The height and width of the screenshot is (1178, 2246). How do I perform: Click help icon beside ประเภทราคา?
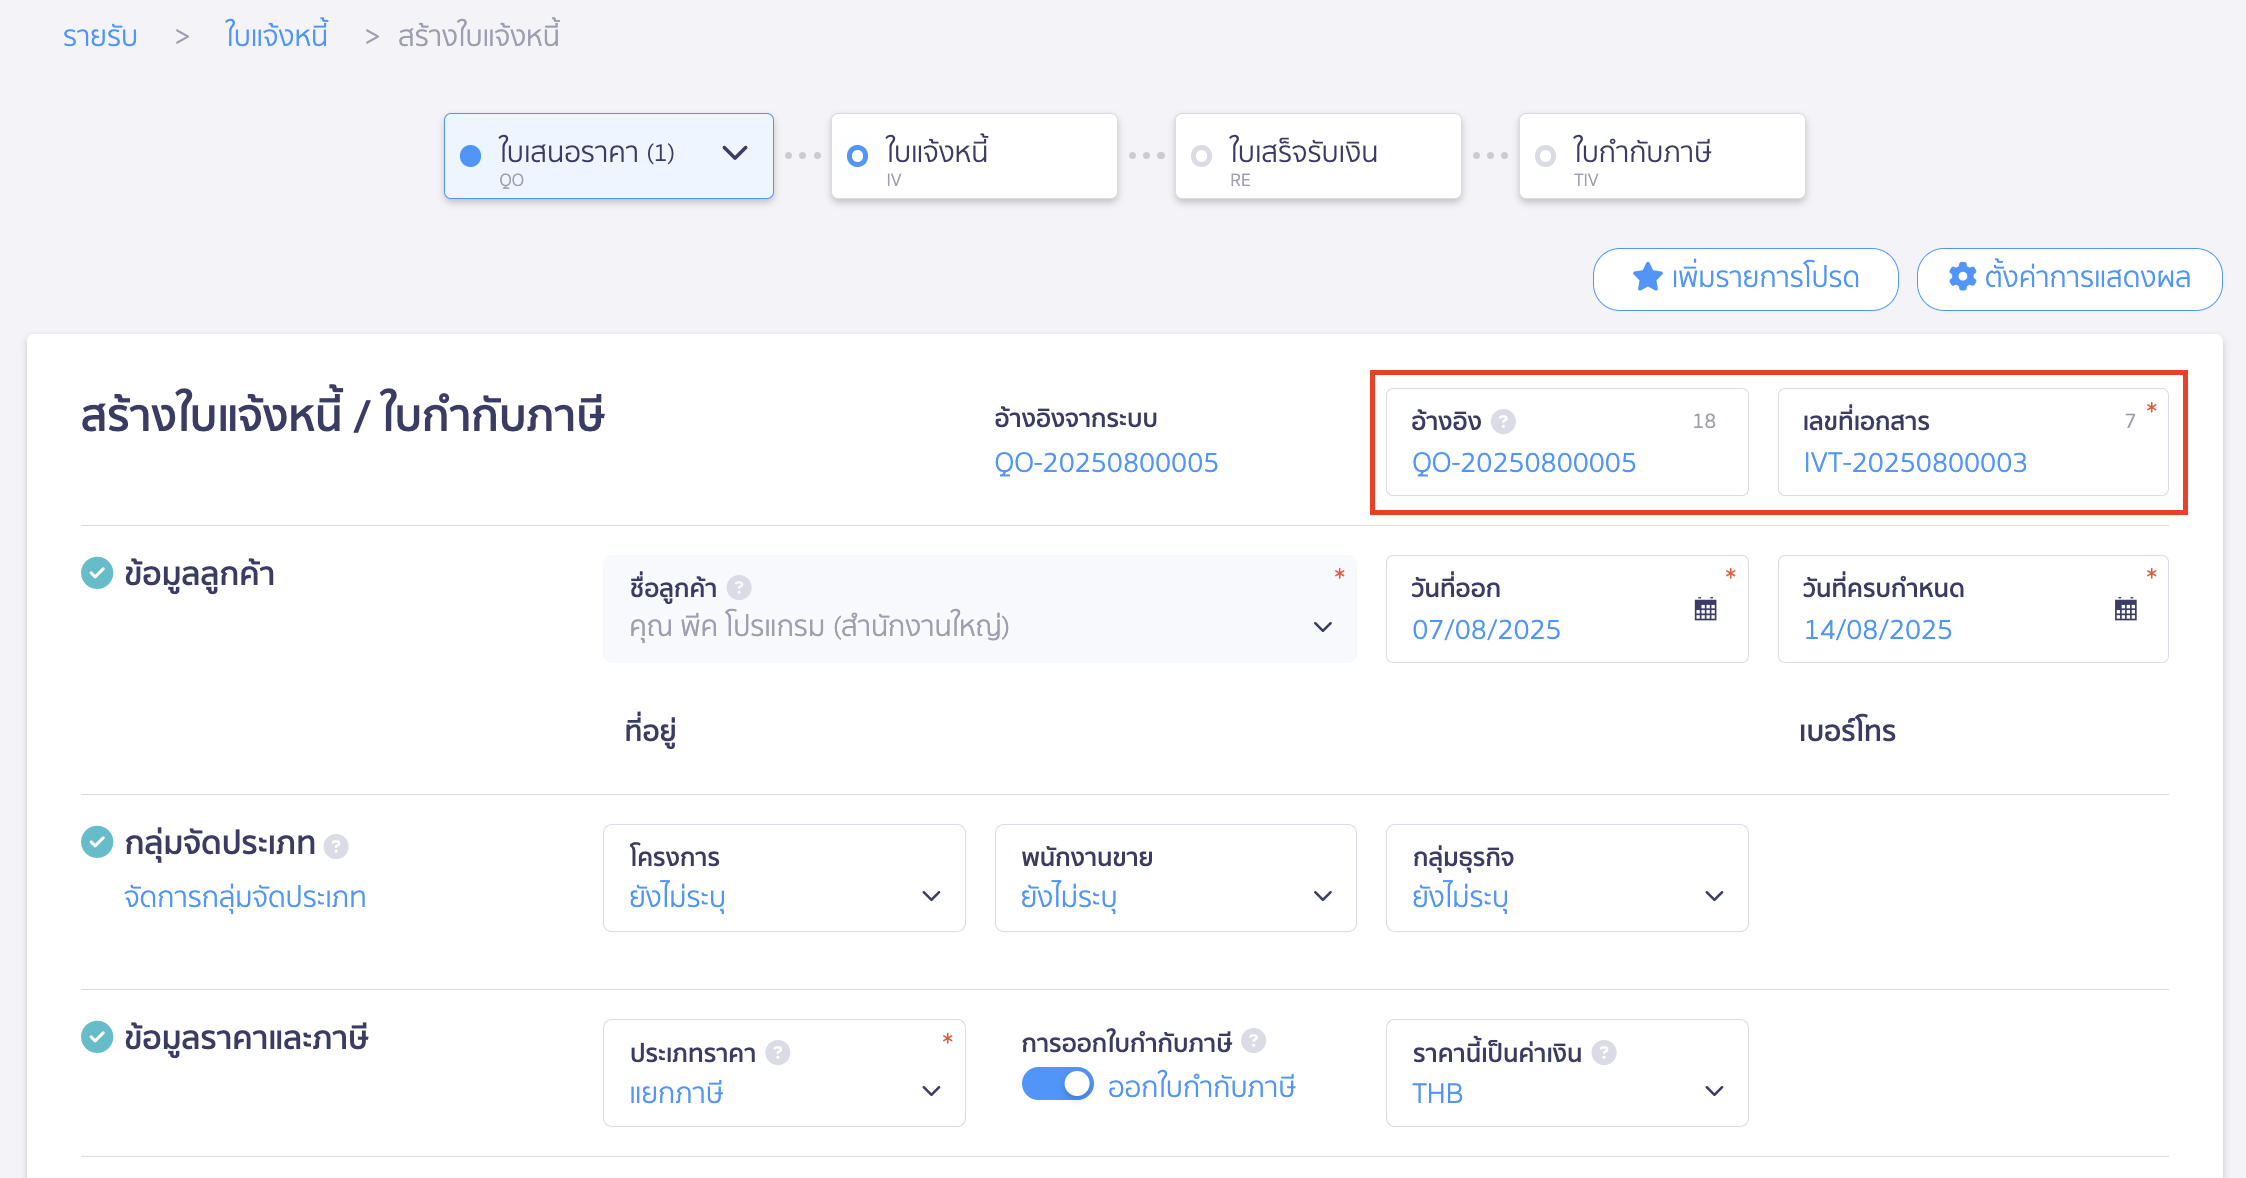[x=778, y=1053]
